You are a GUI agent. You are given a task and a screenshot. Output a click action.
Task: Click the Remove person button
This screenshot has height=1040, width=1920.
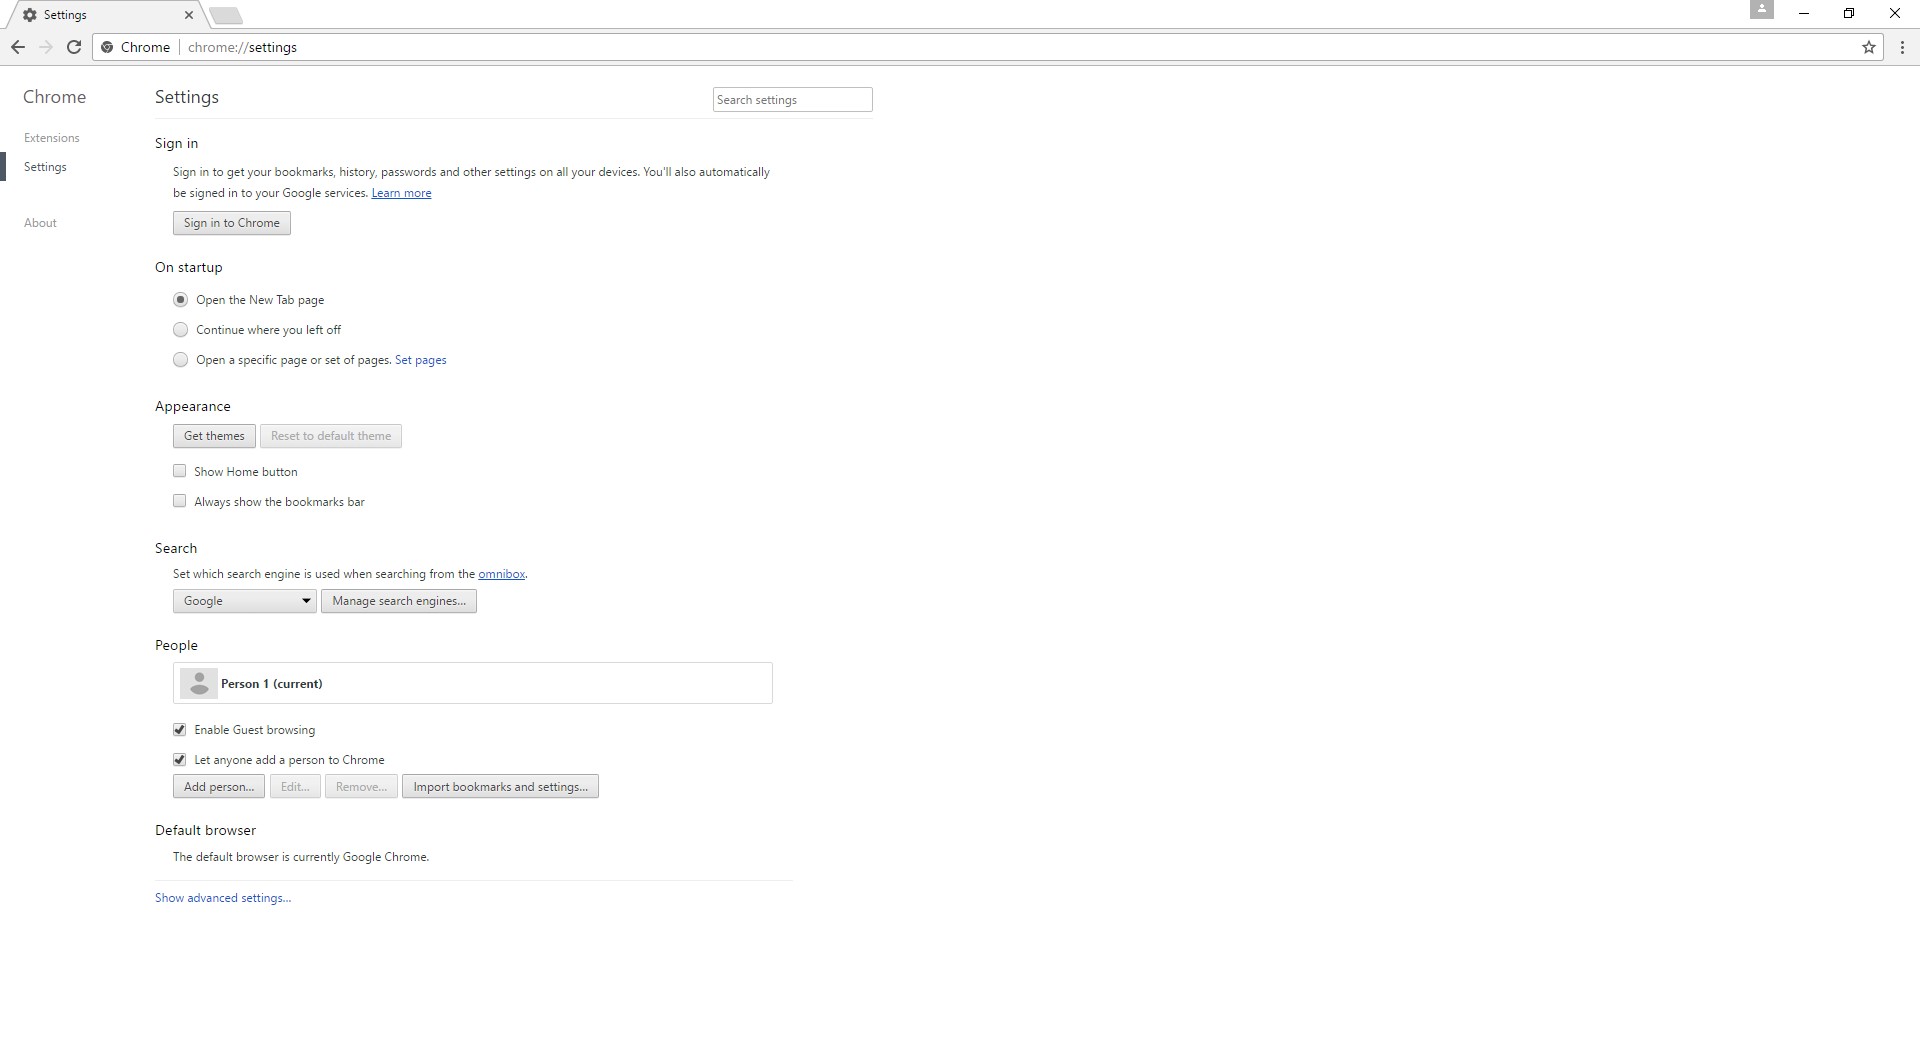(361, 787)
